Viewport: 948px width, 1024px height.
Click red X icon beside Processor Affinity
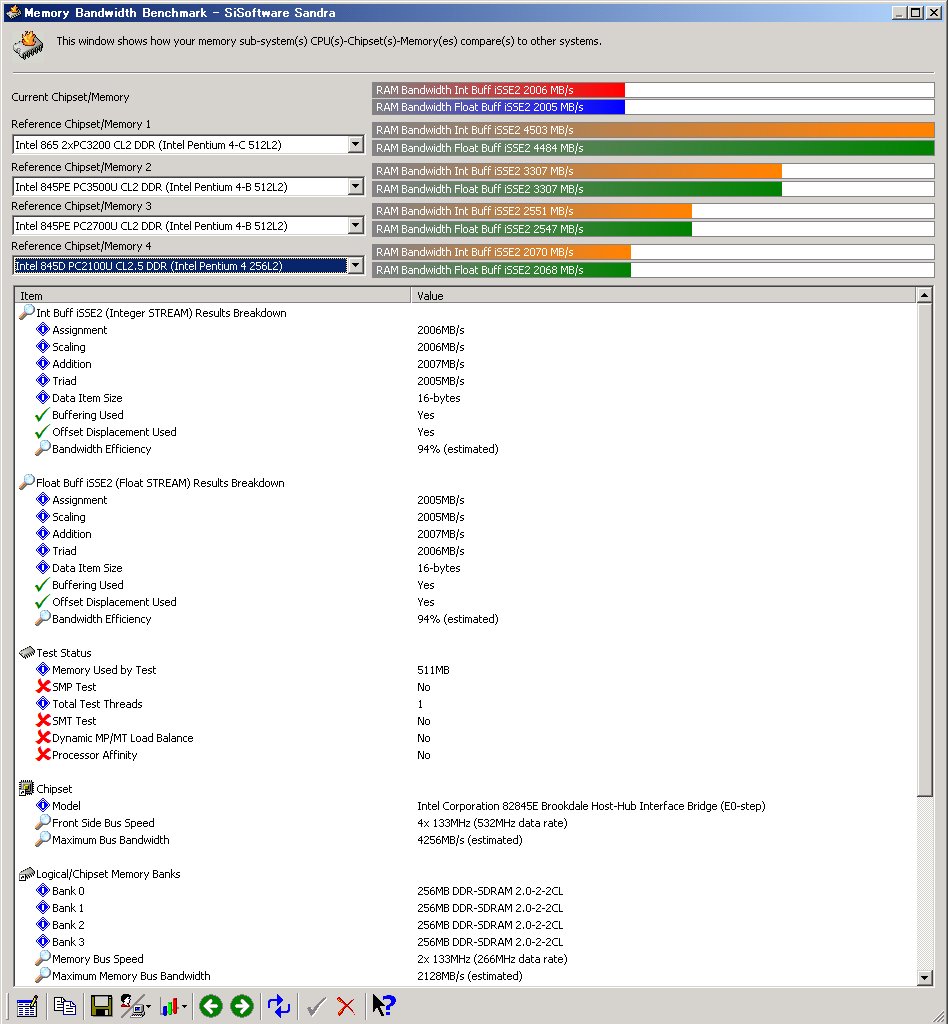point(43,754)
